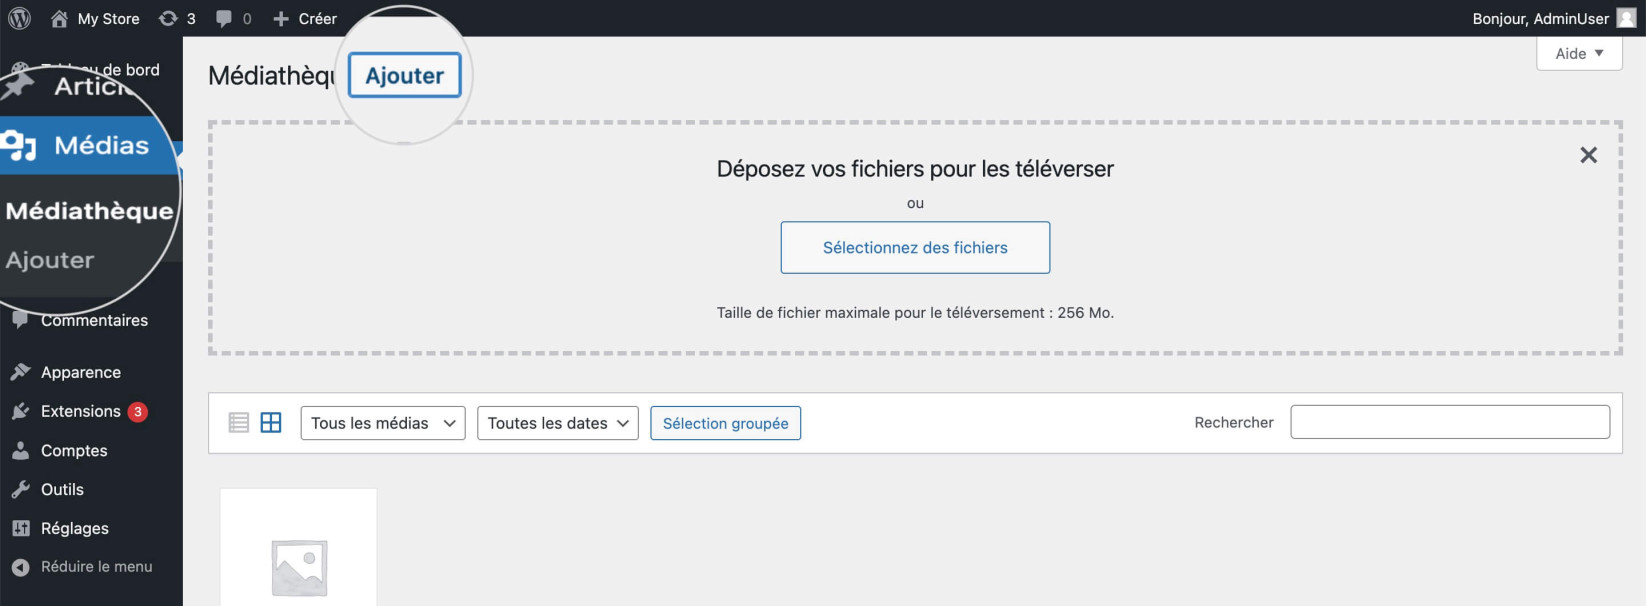The image size is (1646, 606).
Task: Open Ajouter submenu item in sidebar
Action: 50,260
